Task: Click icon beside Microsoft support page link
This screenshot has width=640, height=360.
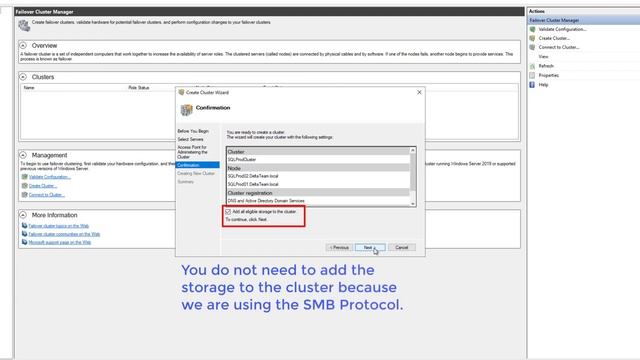Action: coord(24,242)
